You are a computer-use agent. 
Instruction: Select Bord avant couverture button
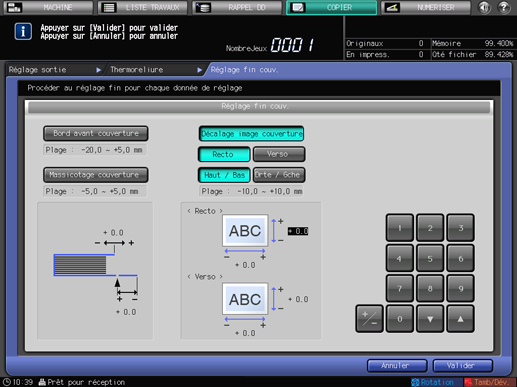pos(96,133)
